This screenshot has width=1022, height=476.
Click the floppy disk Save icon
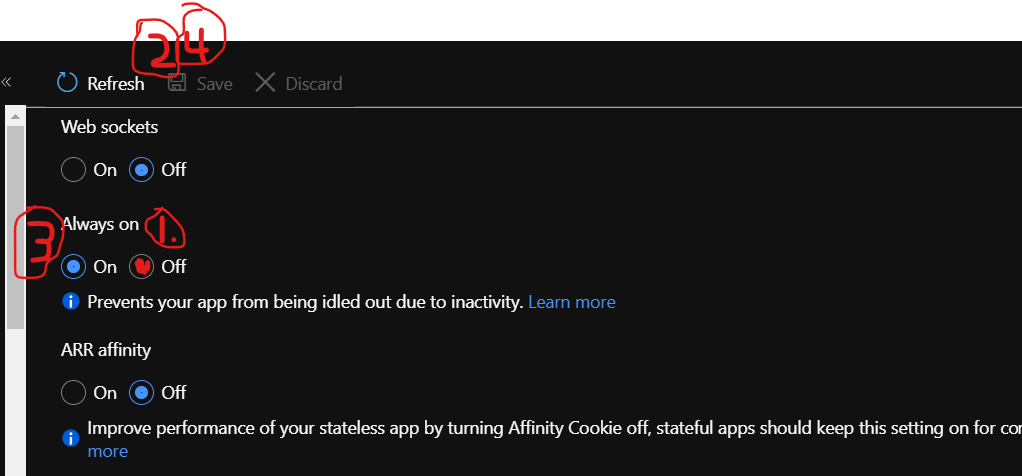coord(177,83)
